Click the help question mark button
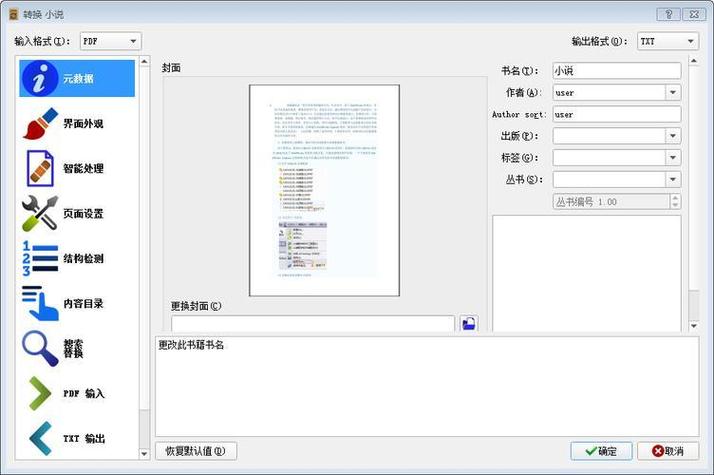This screenshot has height=475, width=714. point(668,15)
